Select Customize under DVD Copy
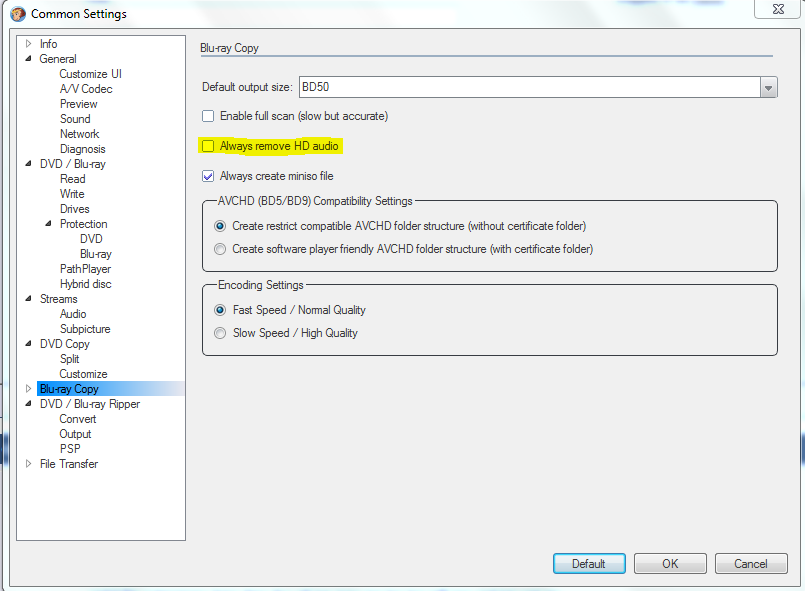 [x=83, y=374]
